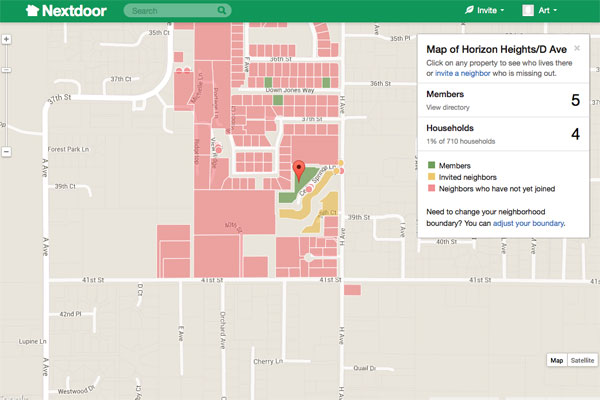Click the 'Map of Horizon Heights/D Ave' title

[x=496, y=49]
